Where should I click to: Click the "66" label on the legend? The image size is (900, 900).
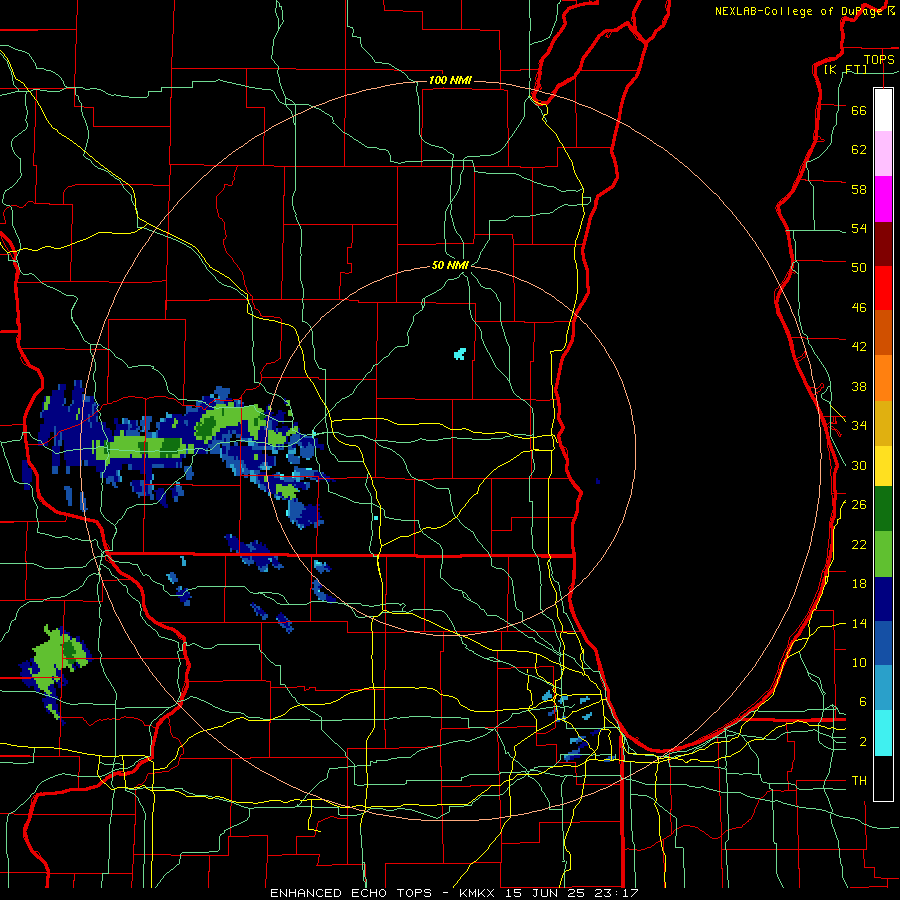pyautogui.click(x=859, y=110)
